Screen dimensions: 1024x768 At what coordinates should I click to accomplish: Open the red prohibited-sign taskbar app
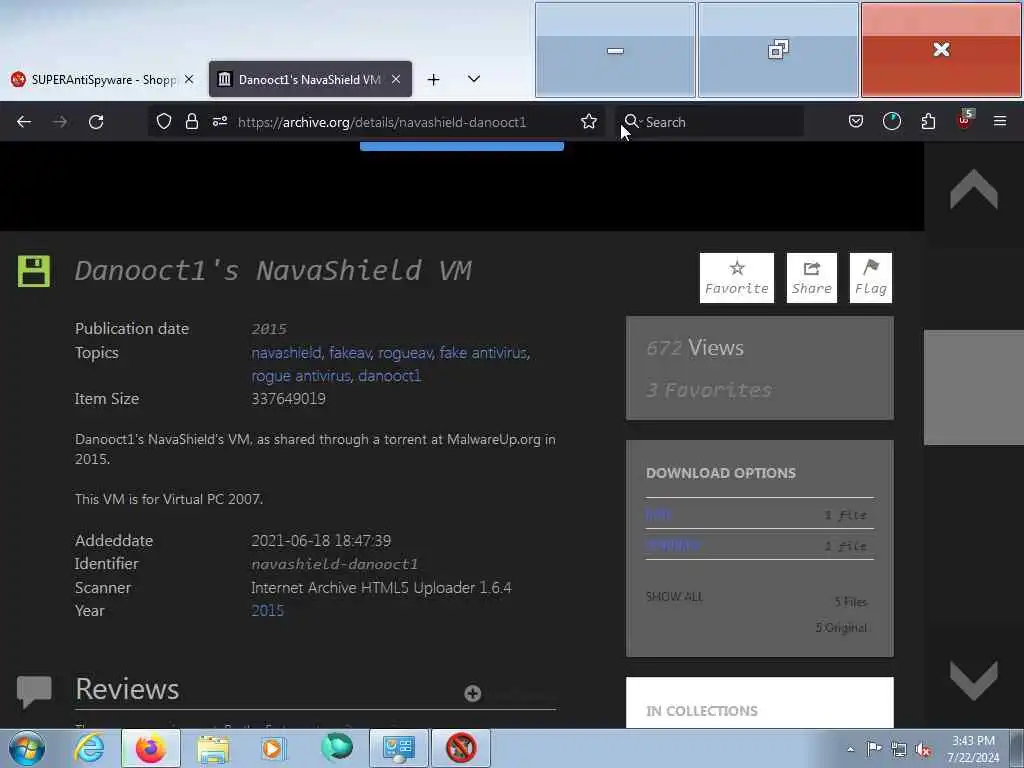(x=461, y=748)
